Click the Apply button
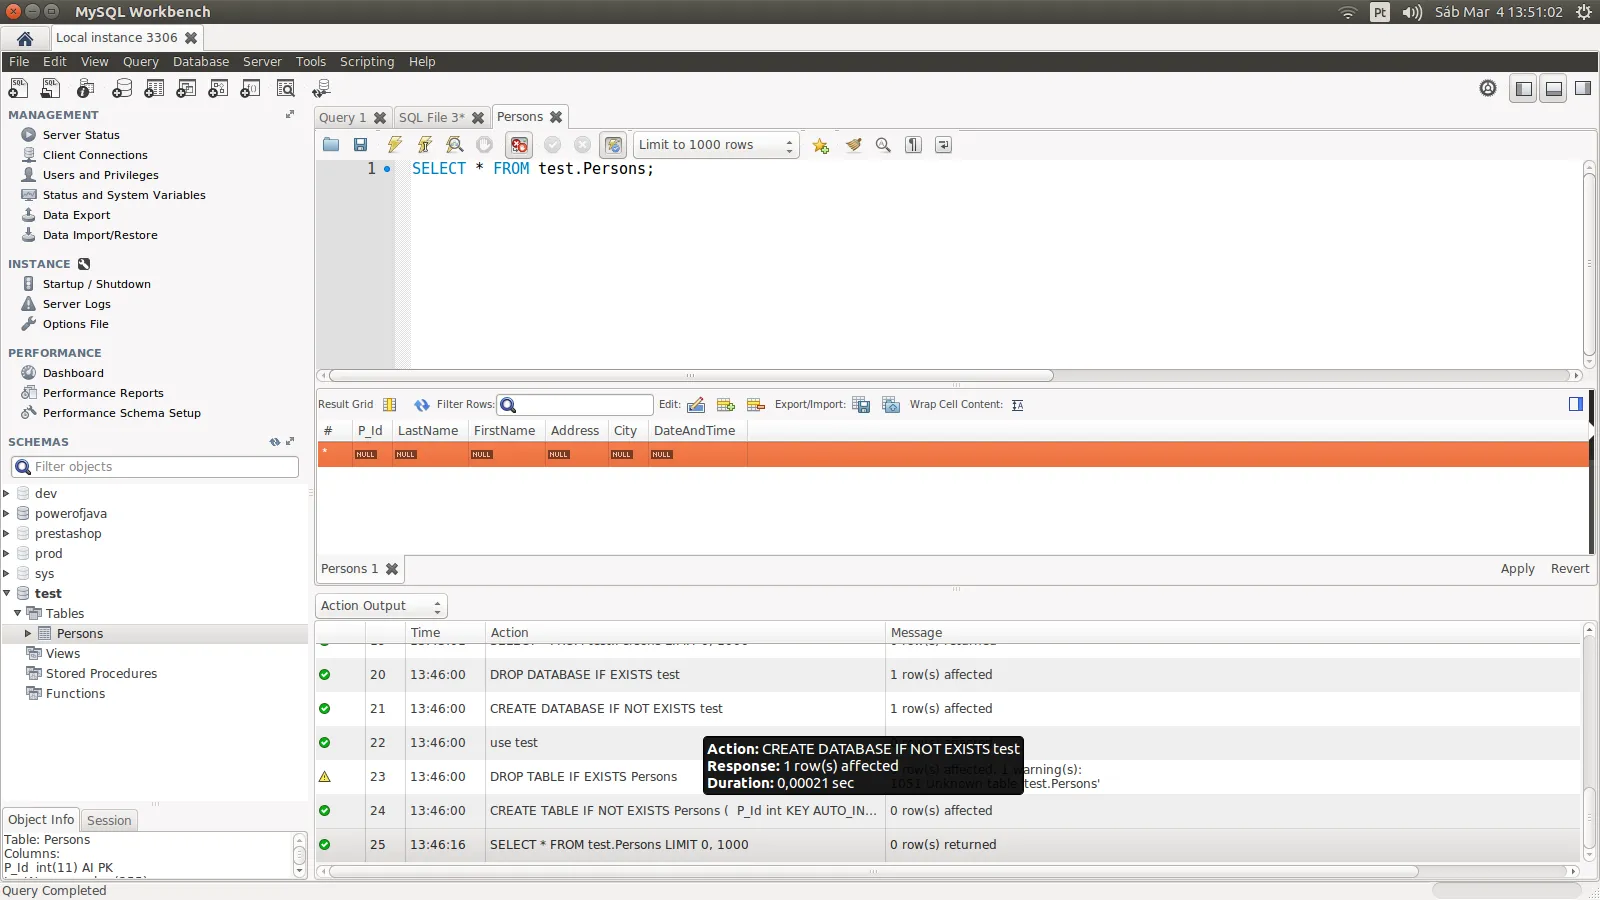The height and width of the screenshot is (900, 1600). point(1516,569)
